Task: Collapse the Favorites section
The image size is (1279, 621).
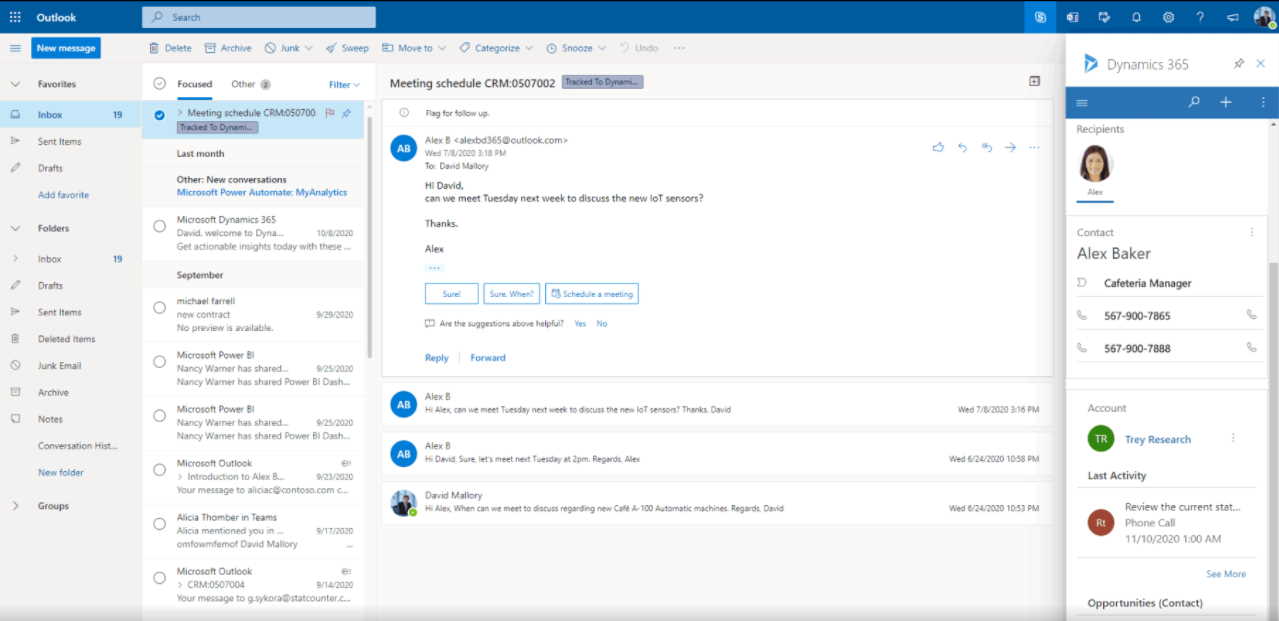Action: [x=15, y=84]
